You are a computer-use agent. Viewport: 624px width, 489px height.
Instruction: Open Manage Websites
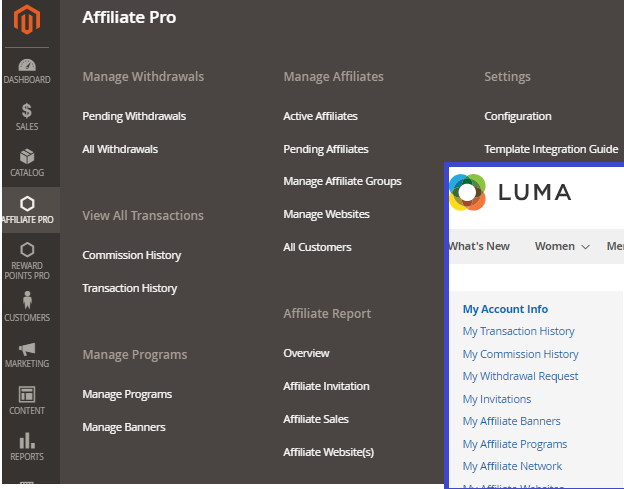(326, 214)
